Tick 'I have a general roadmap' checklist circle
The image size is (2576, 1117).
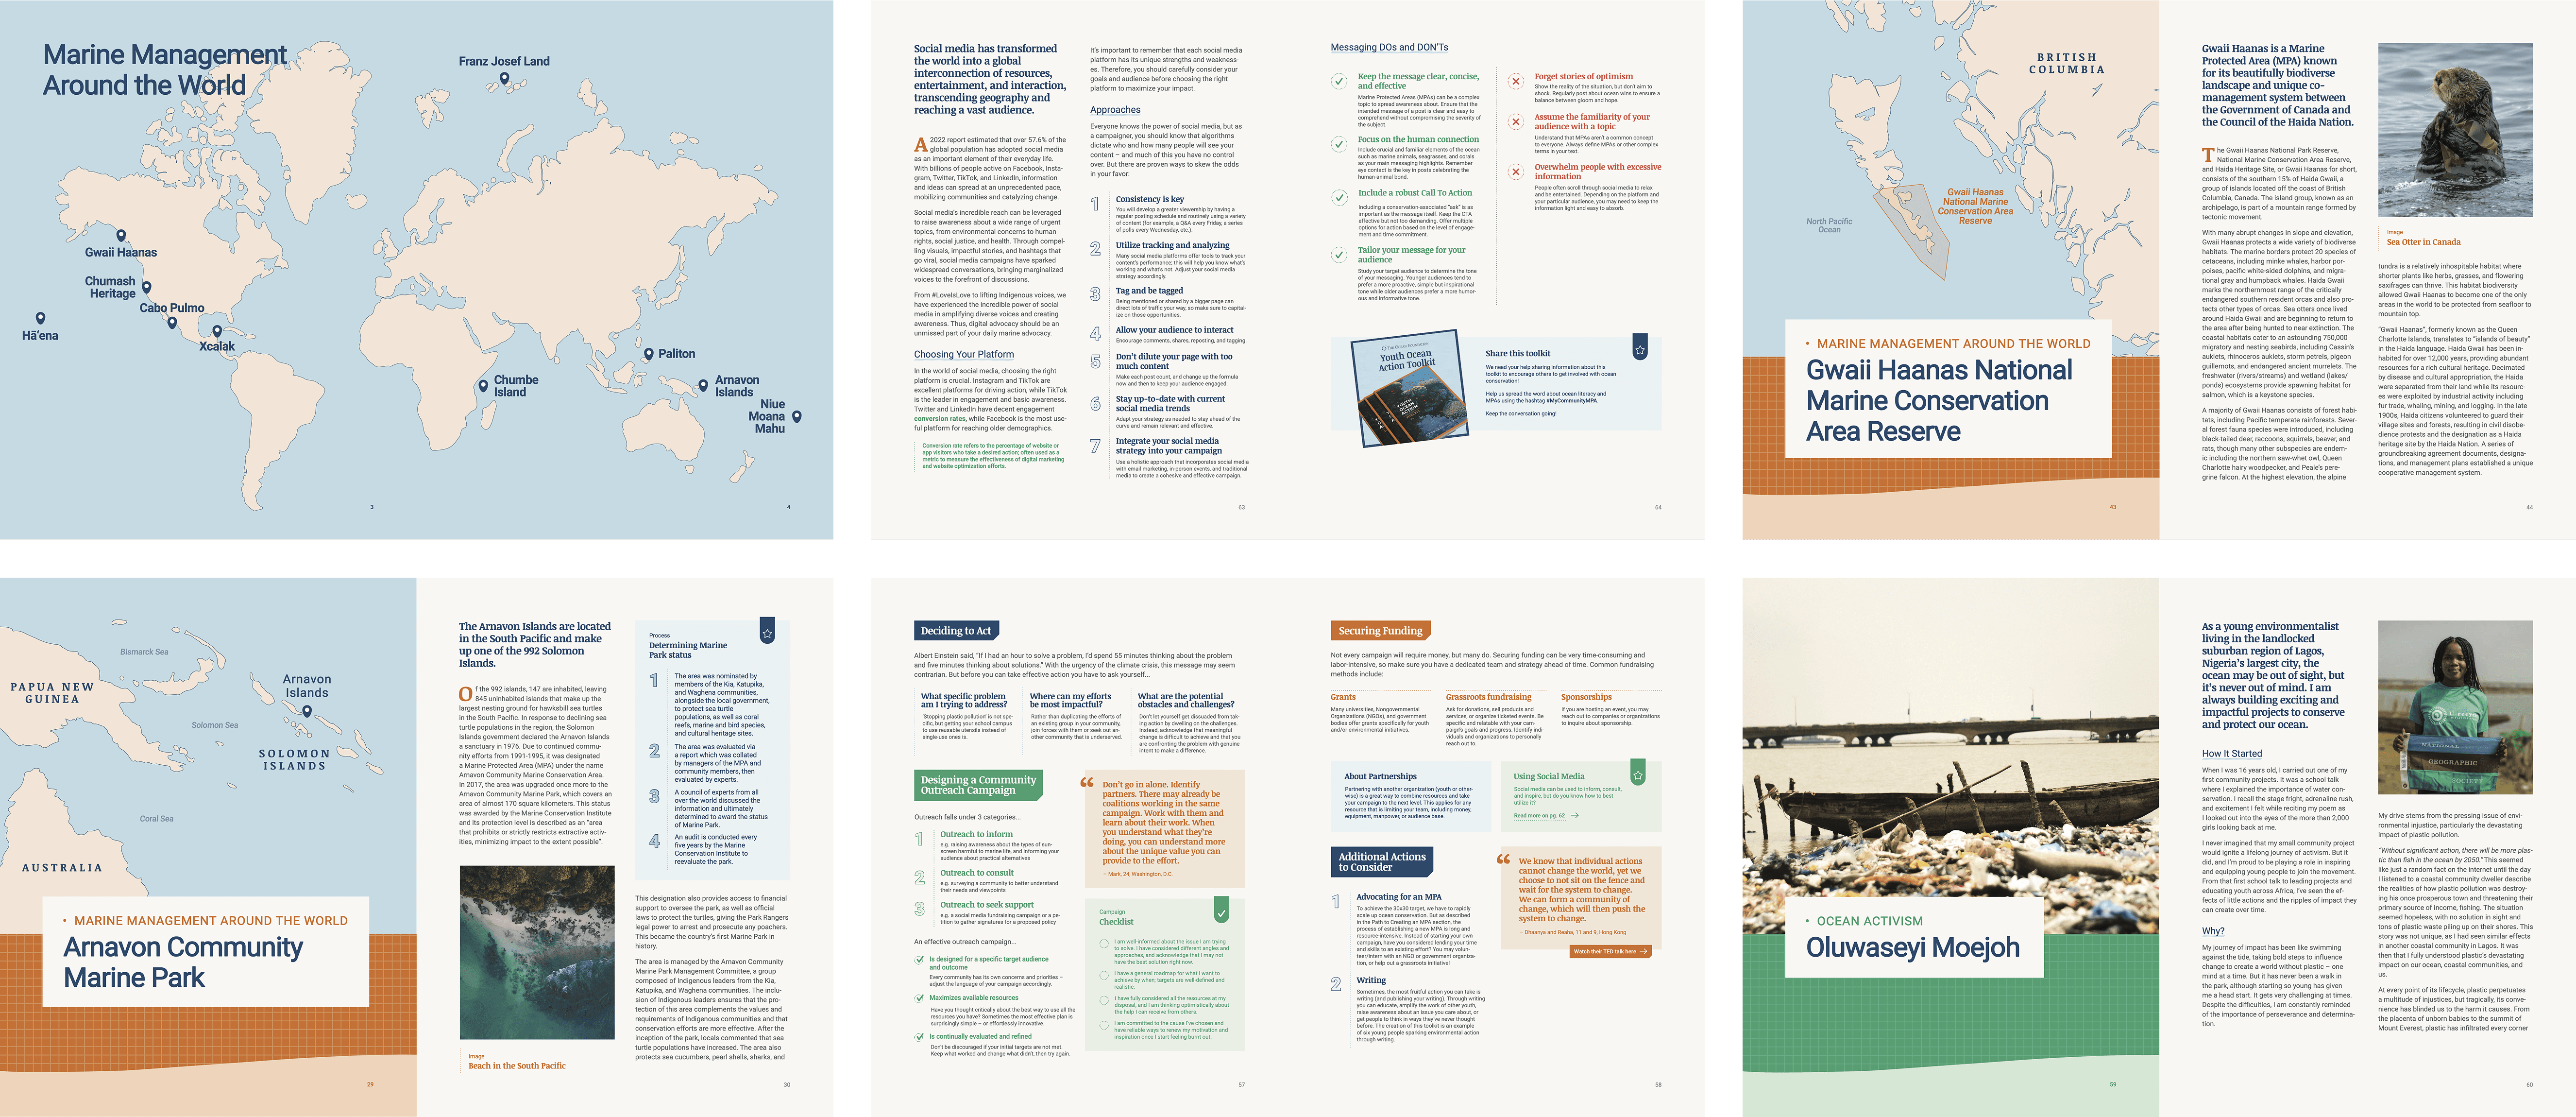1104,974
